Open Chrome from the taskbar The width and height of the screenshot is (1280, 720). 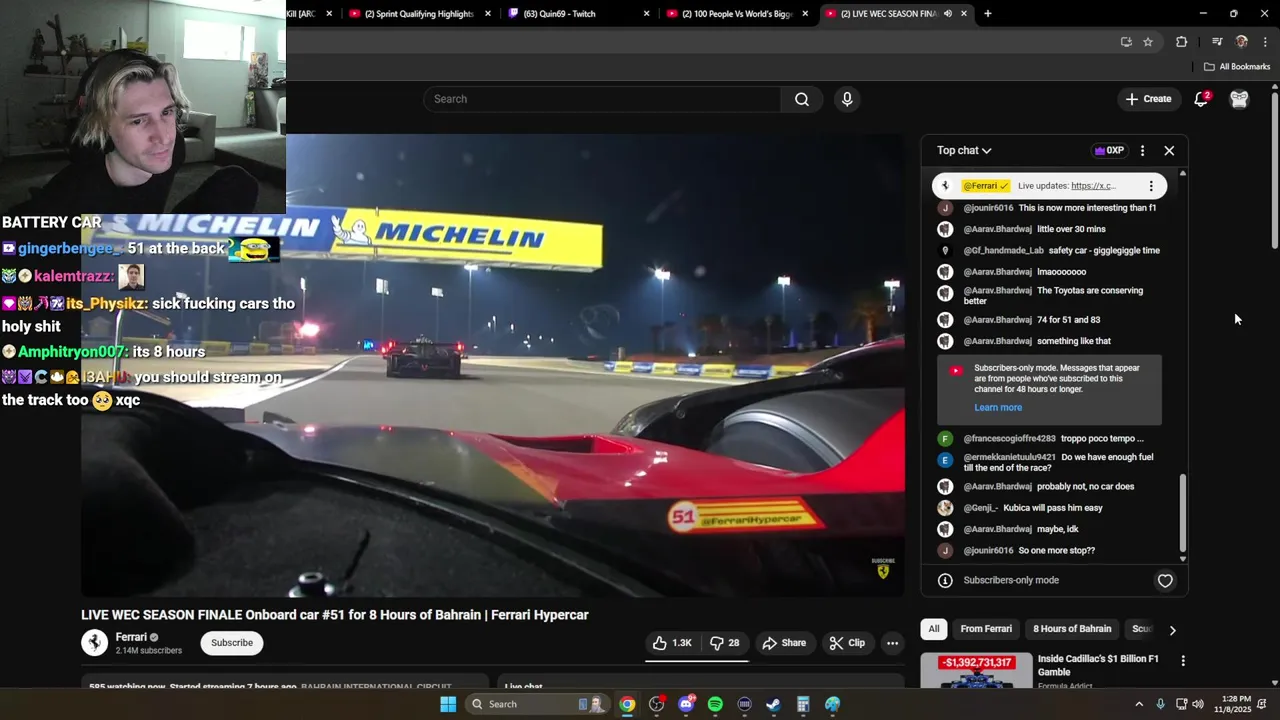coord(627,704)
